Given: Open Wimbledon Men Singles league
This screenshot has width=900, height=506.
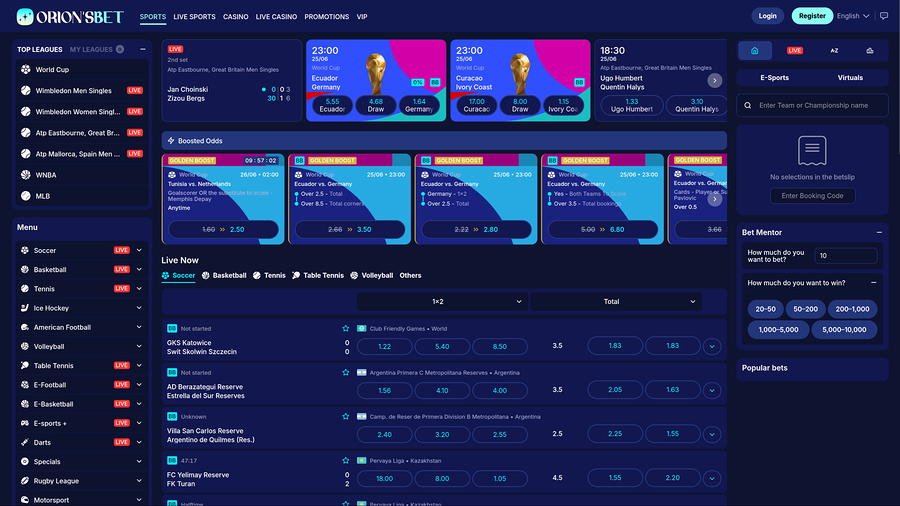Looking at the screenshot, I should (81, 91).
